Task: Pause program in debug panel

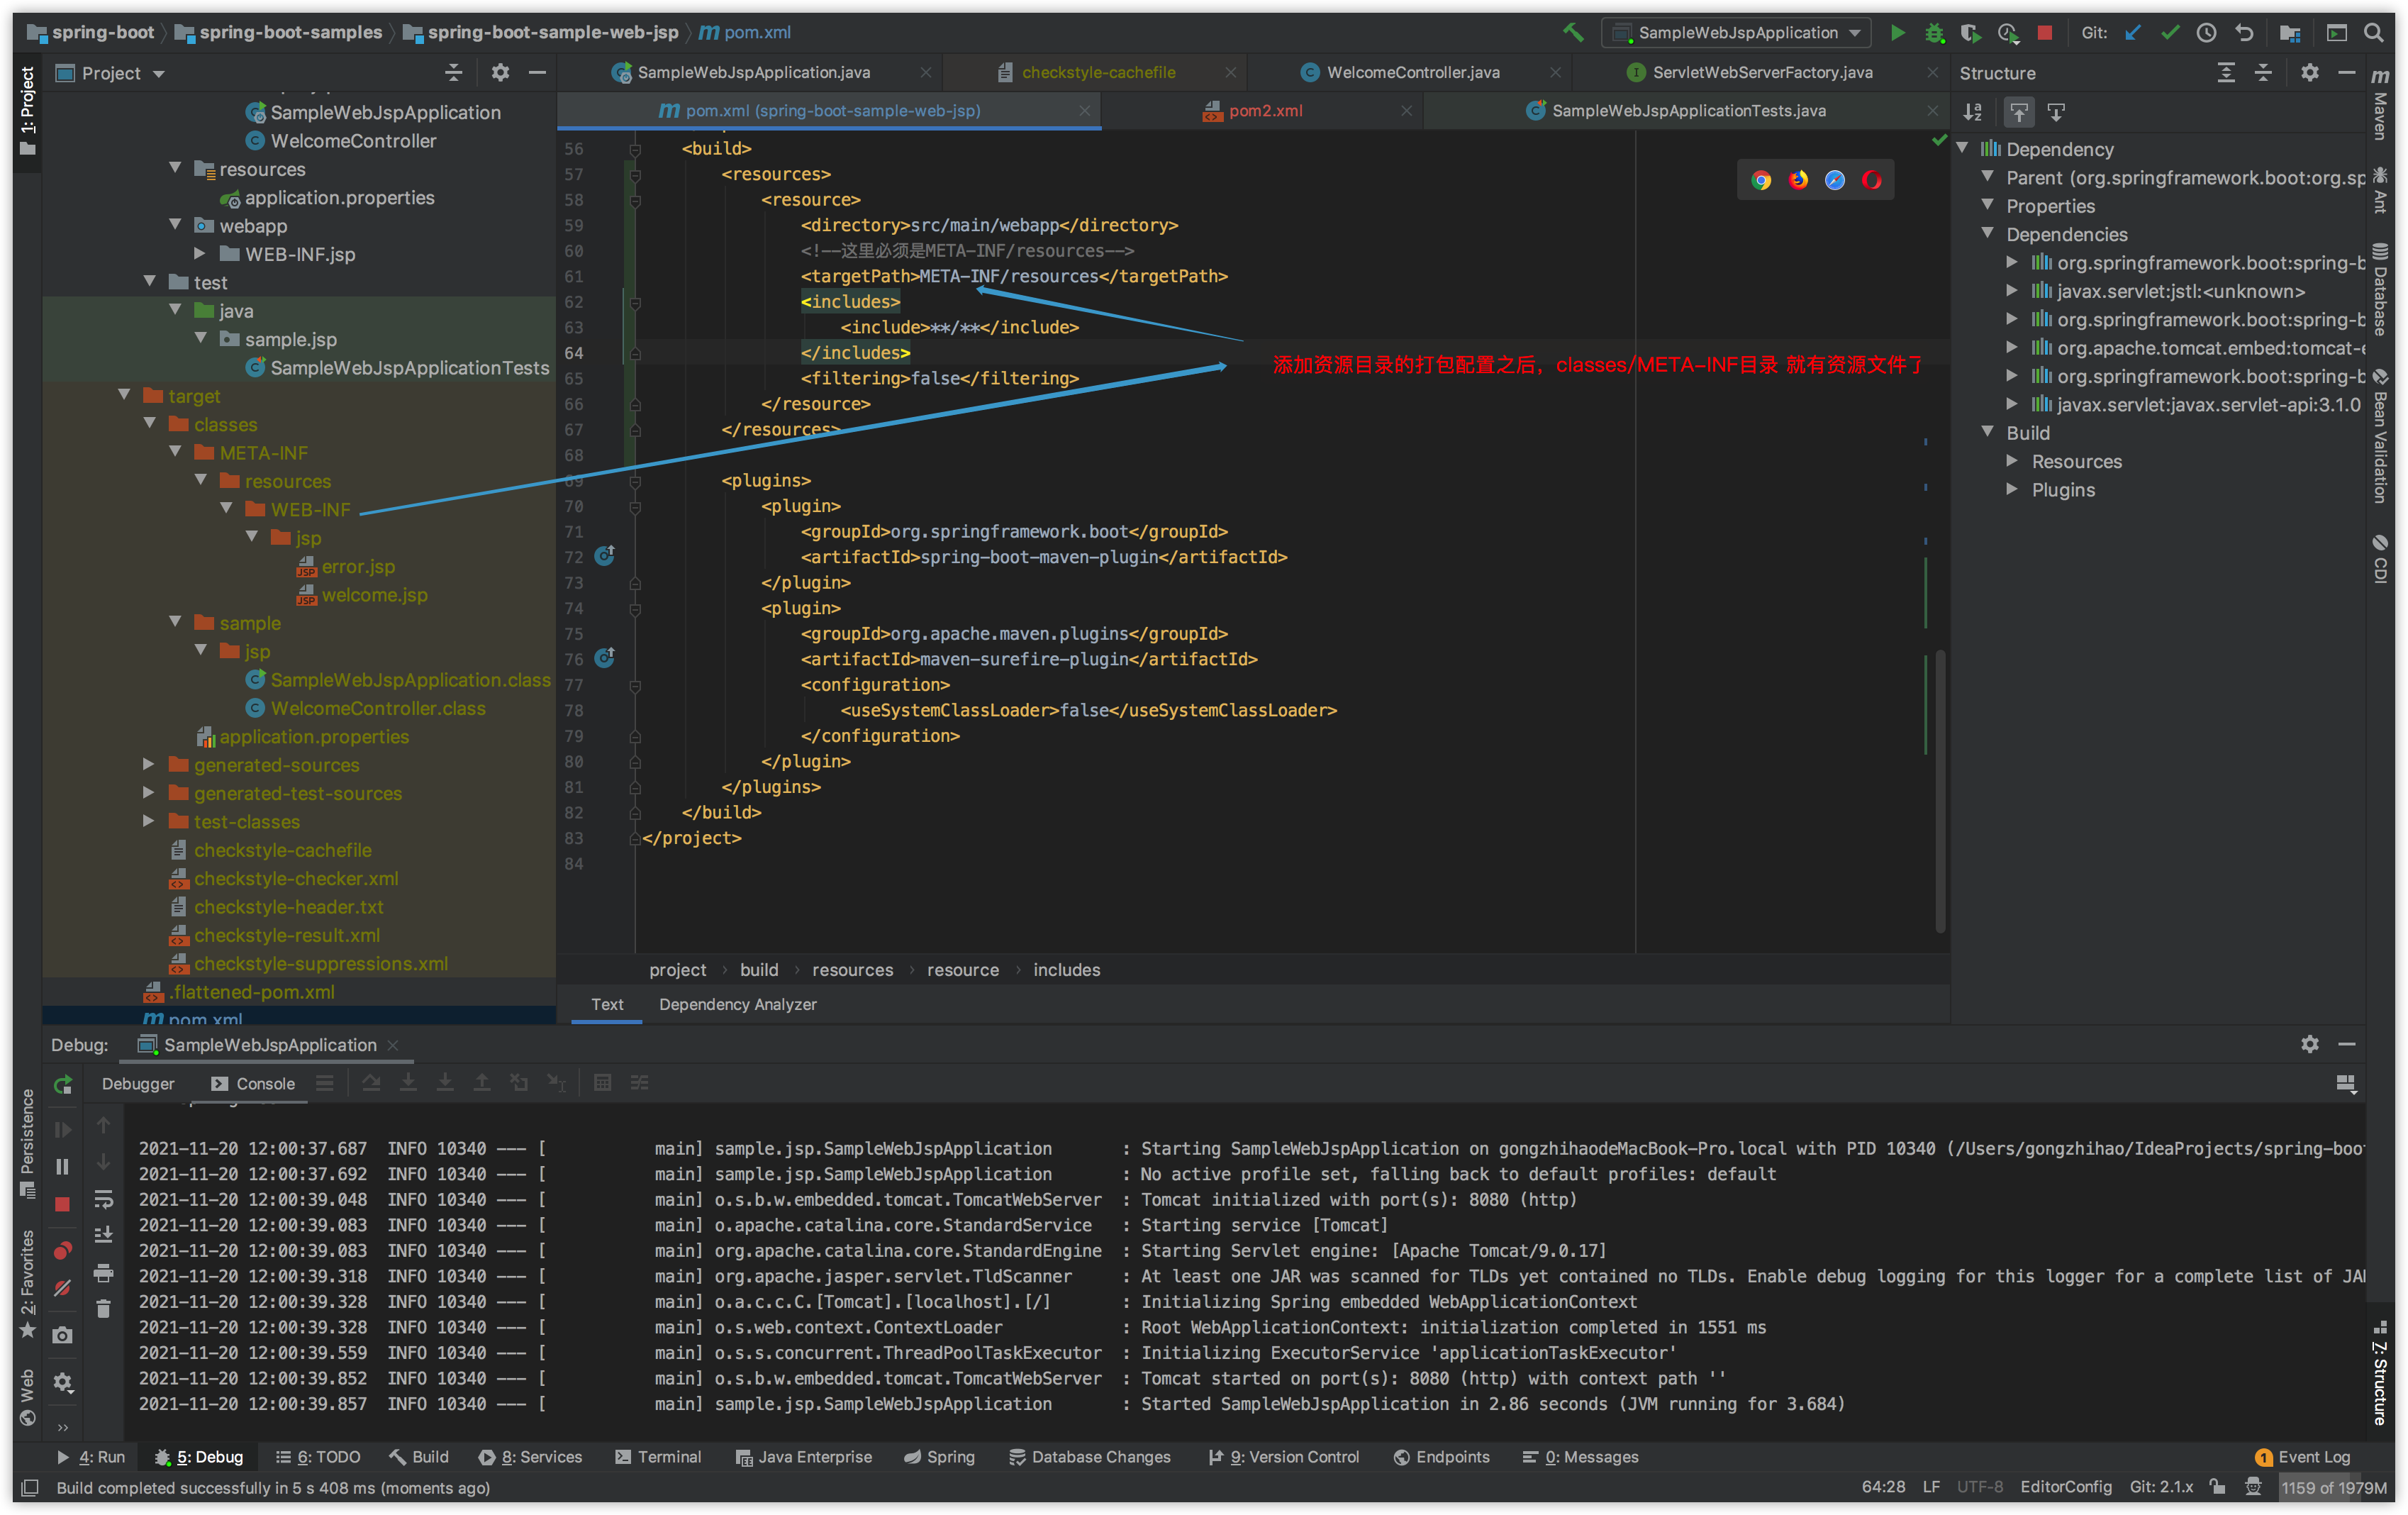Action: (x=63, y=1167)
